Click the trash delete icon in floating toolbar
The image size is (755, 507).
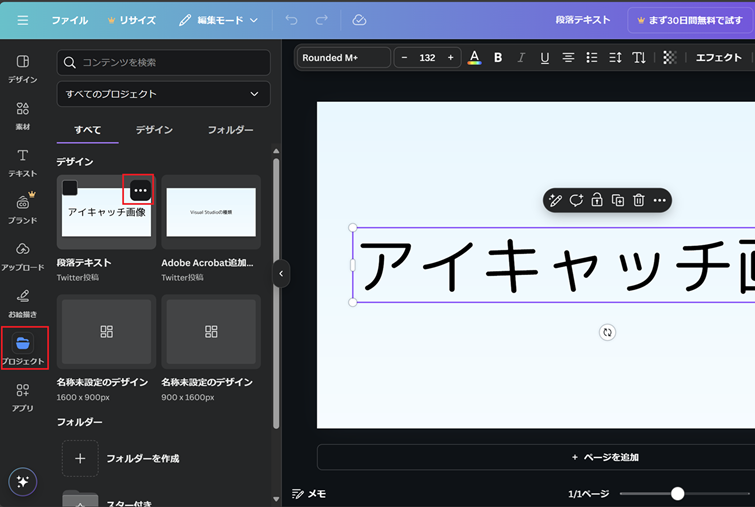coord(638,200)
